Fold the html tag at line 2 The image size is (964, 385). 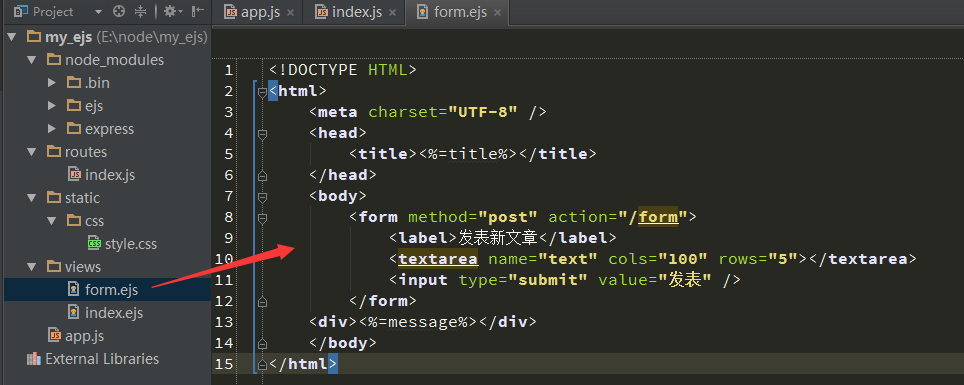coord(263,93)
